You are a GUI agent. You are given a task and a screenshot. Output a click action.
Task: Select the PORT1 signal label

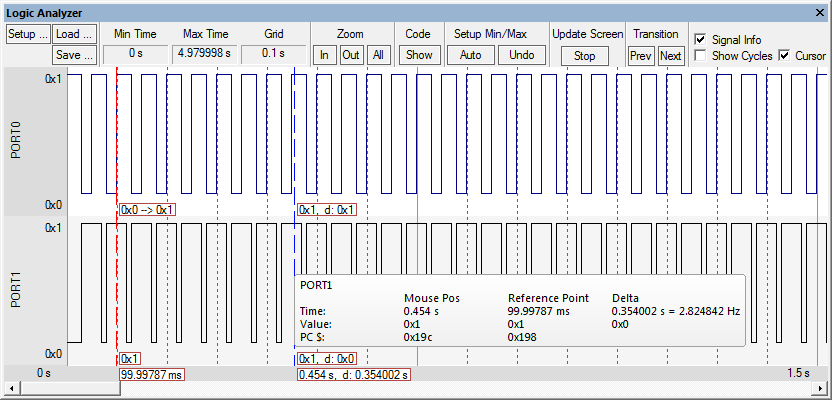point(15,290)
